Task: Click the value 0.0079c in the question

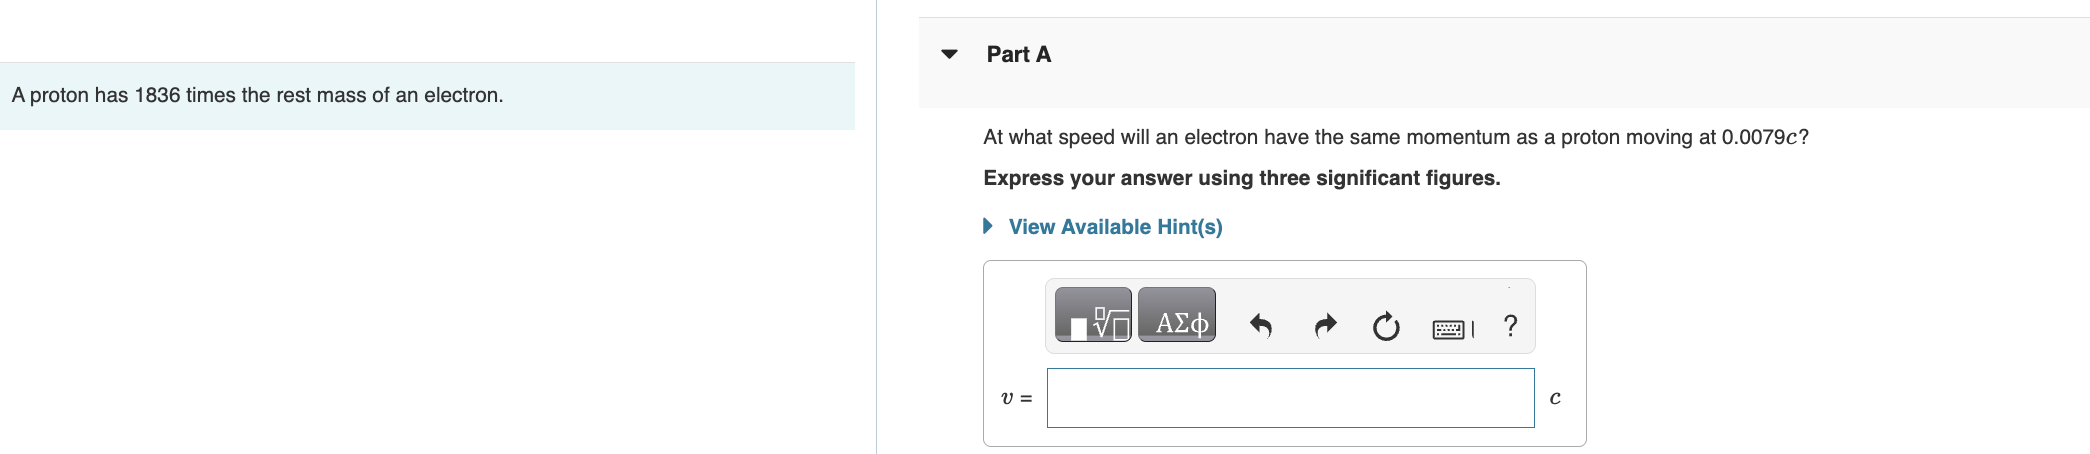Action: 1759,137
